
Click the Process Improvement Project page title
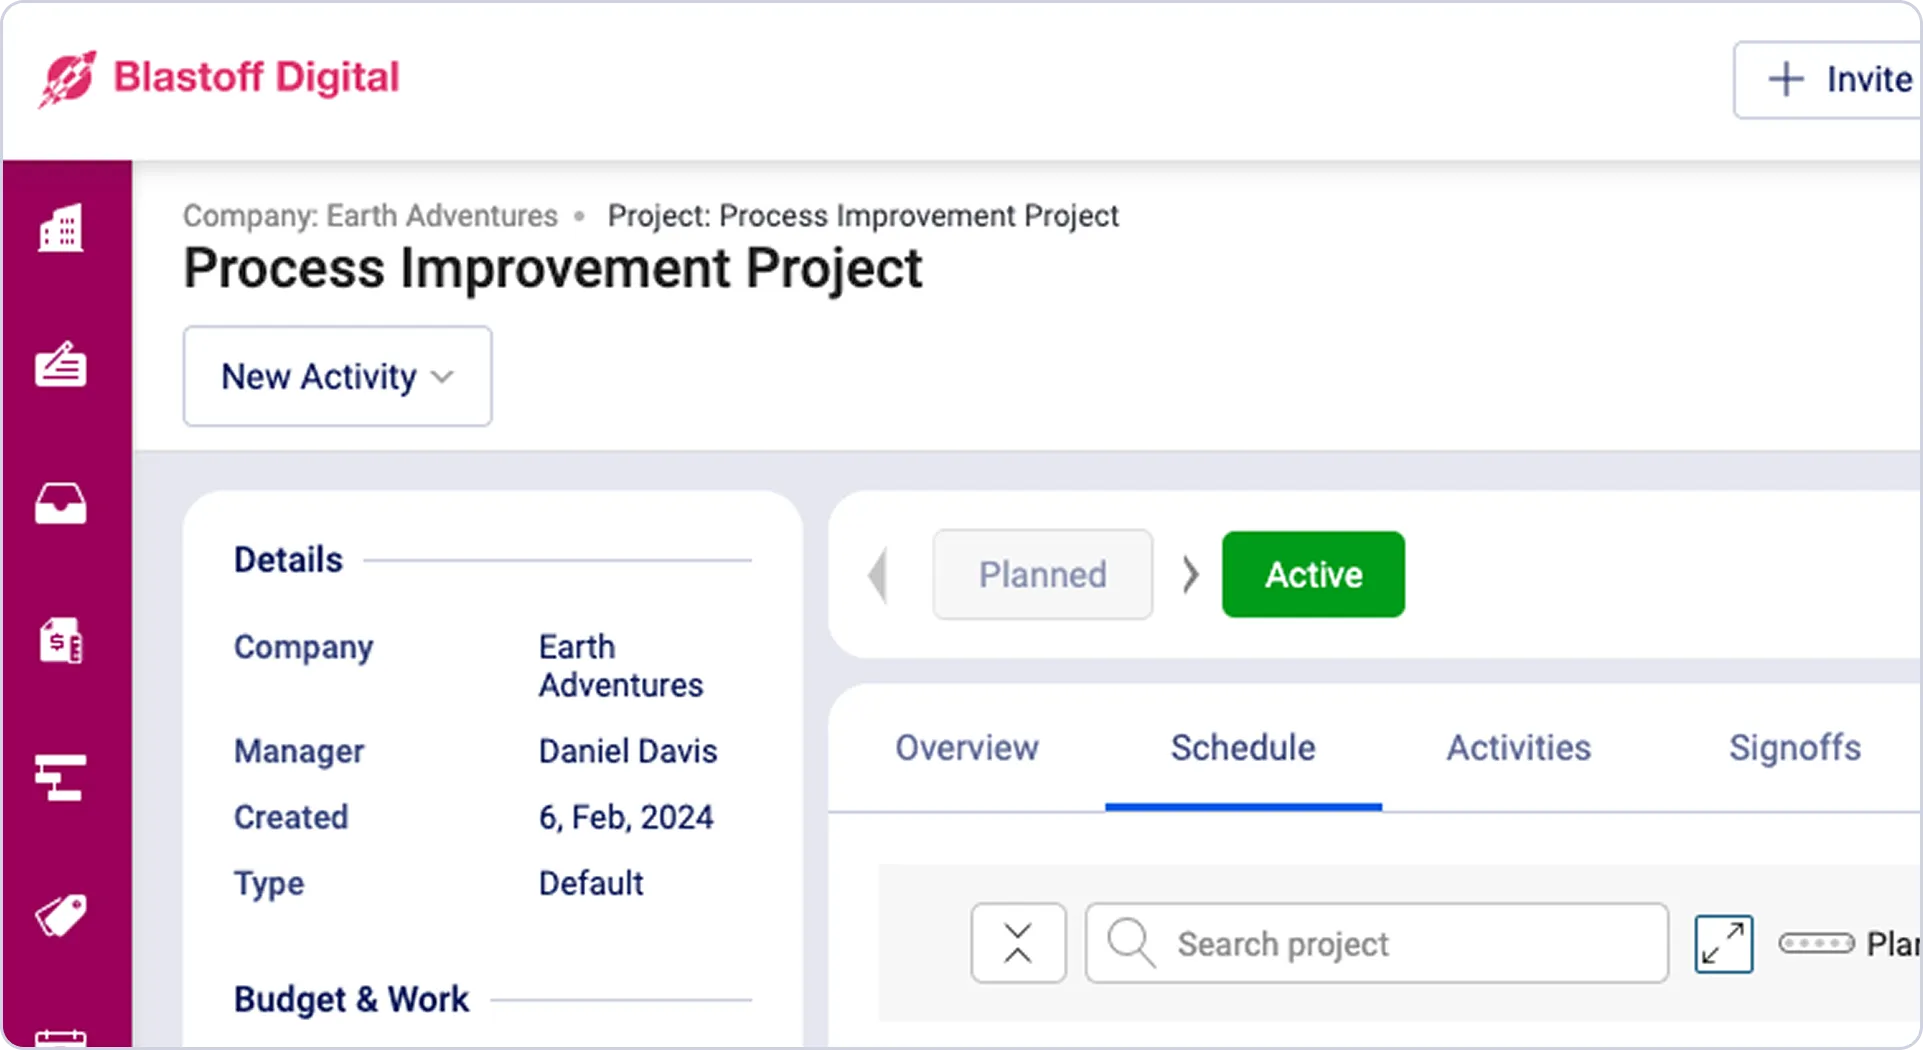click(553, 269)
